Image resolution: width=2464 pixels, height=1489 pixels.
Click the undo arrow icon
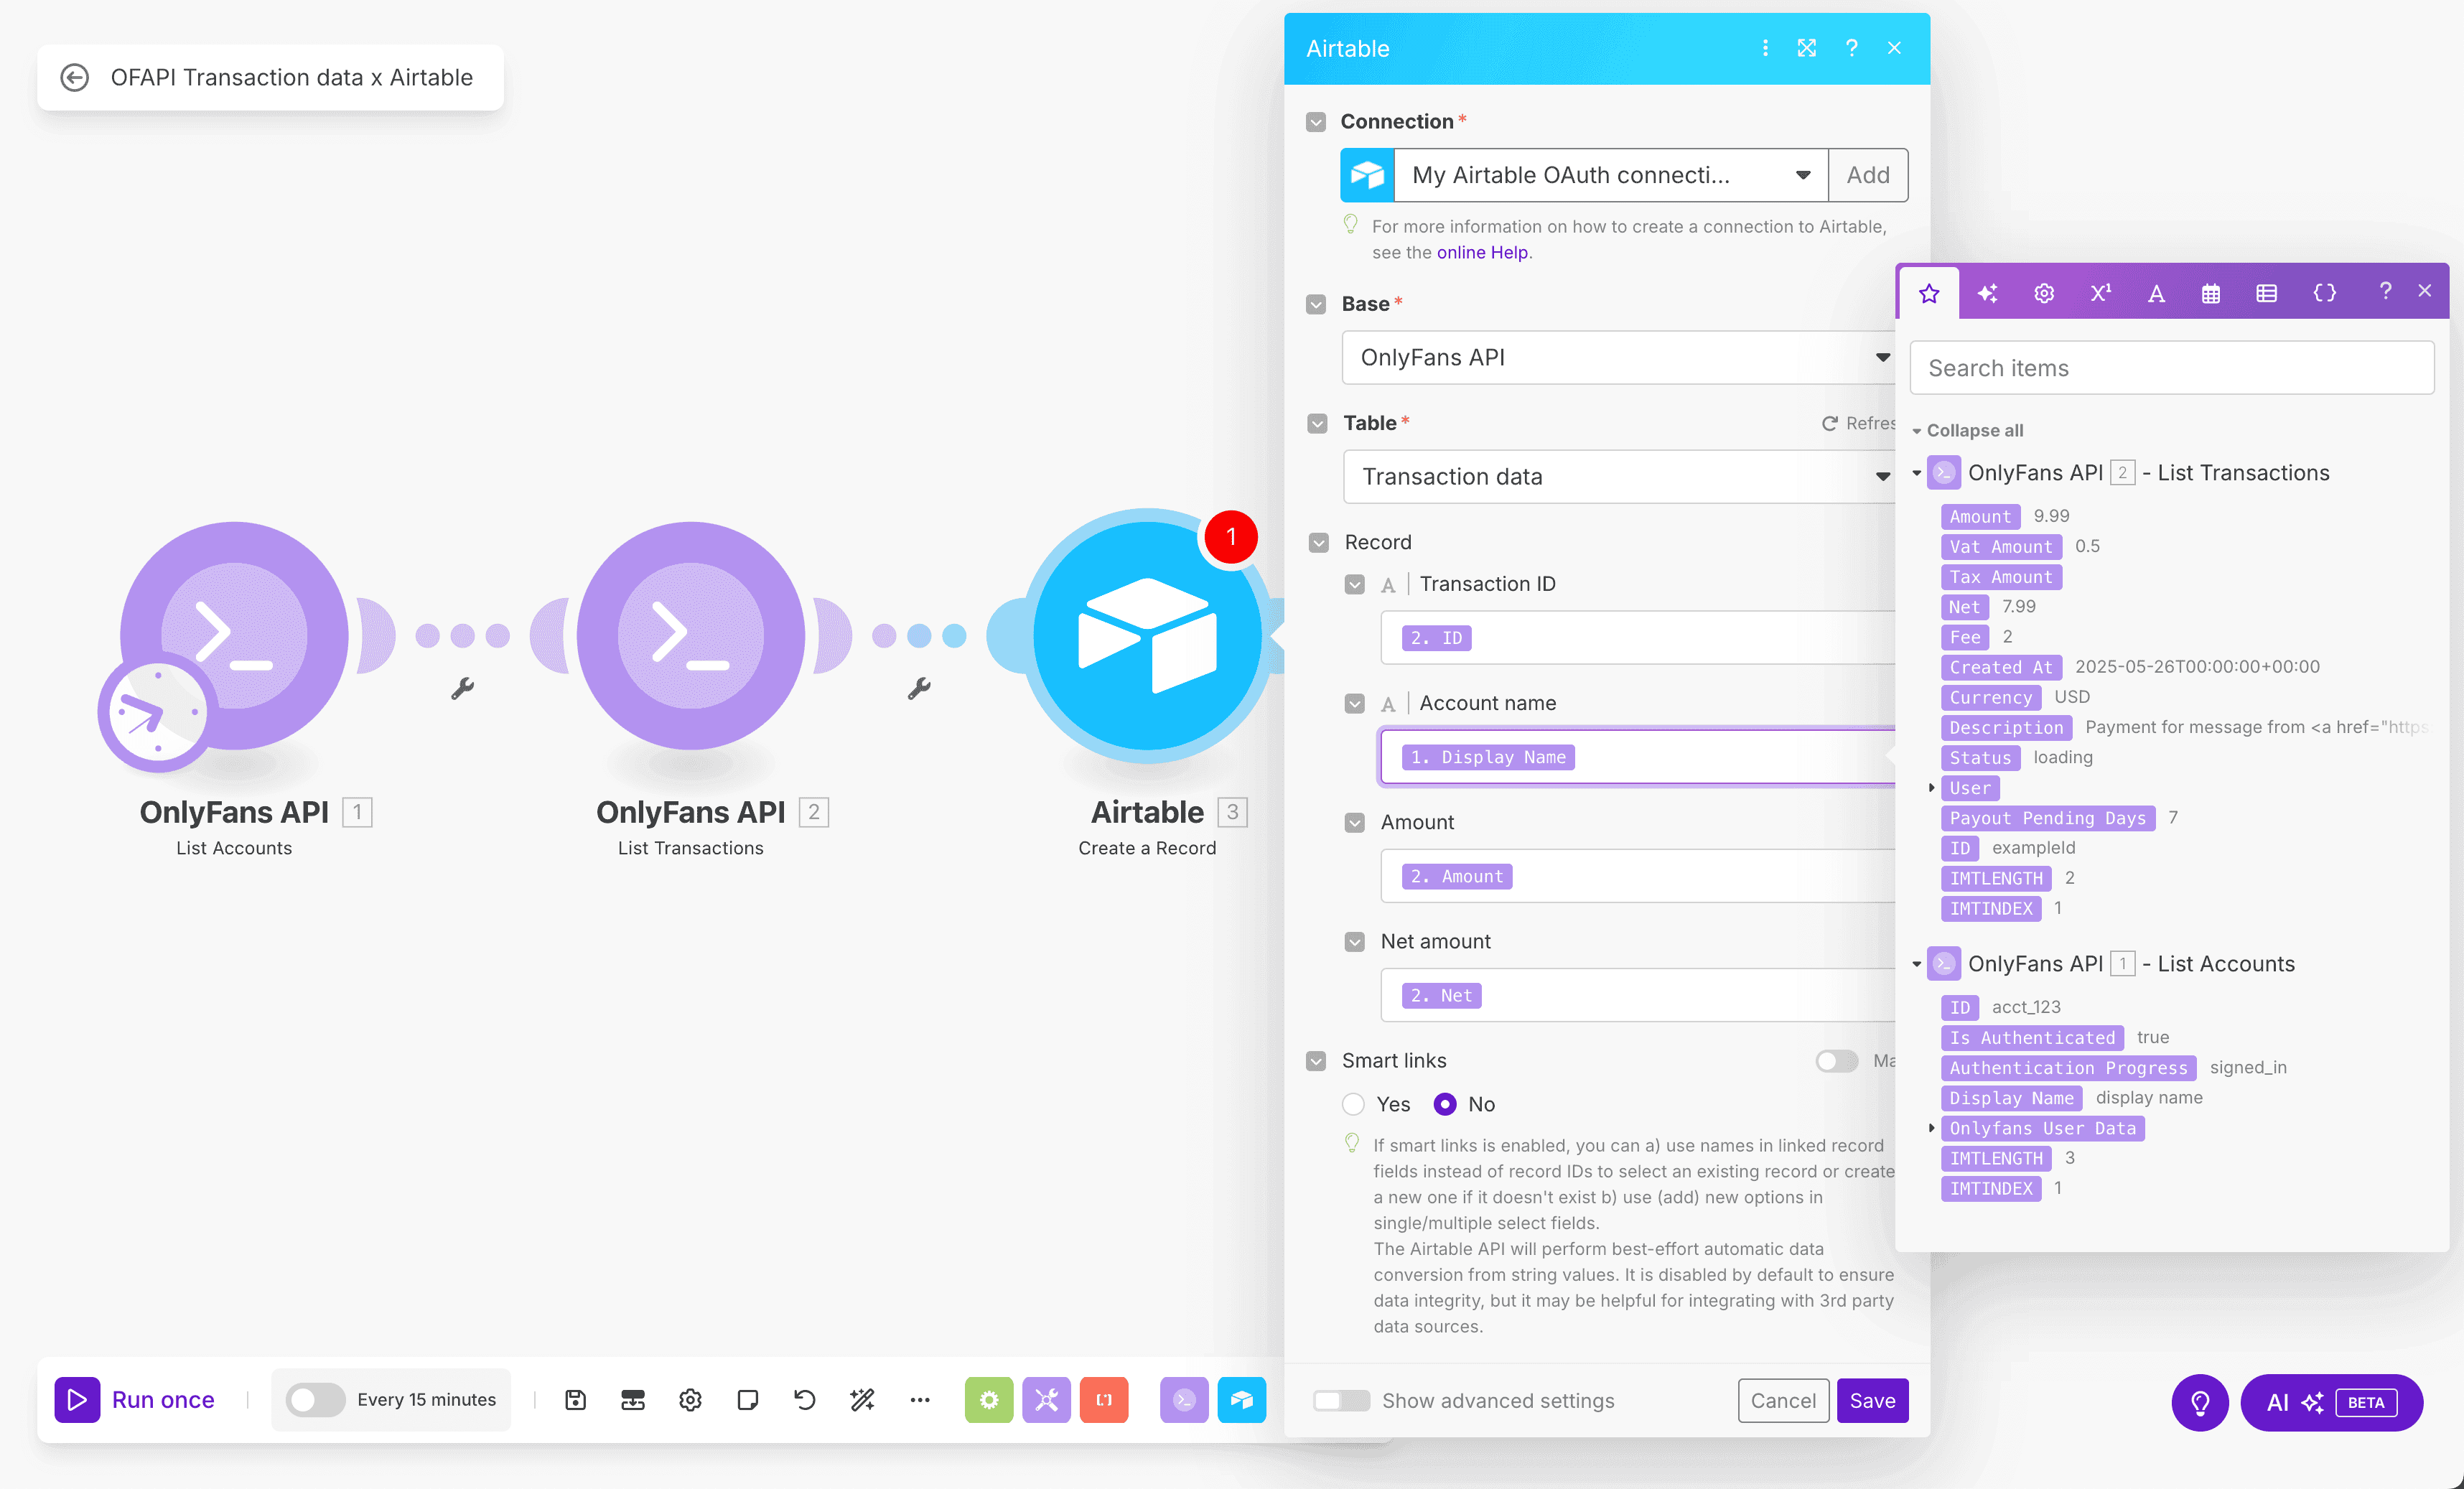[x=804, y=1399]
